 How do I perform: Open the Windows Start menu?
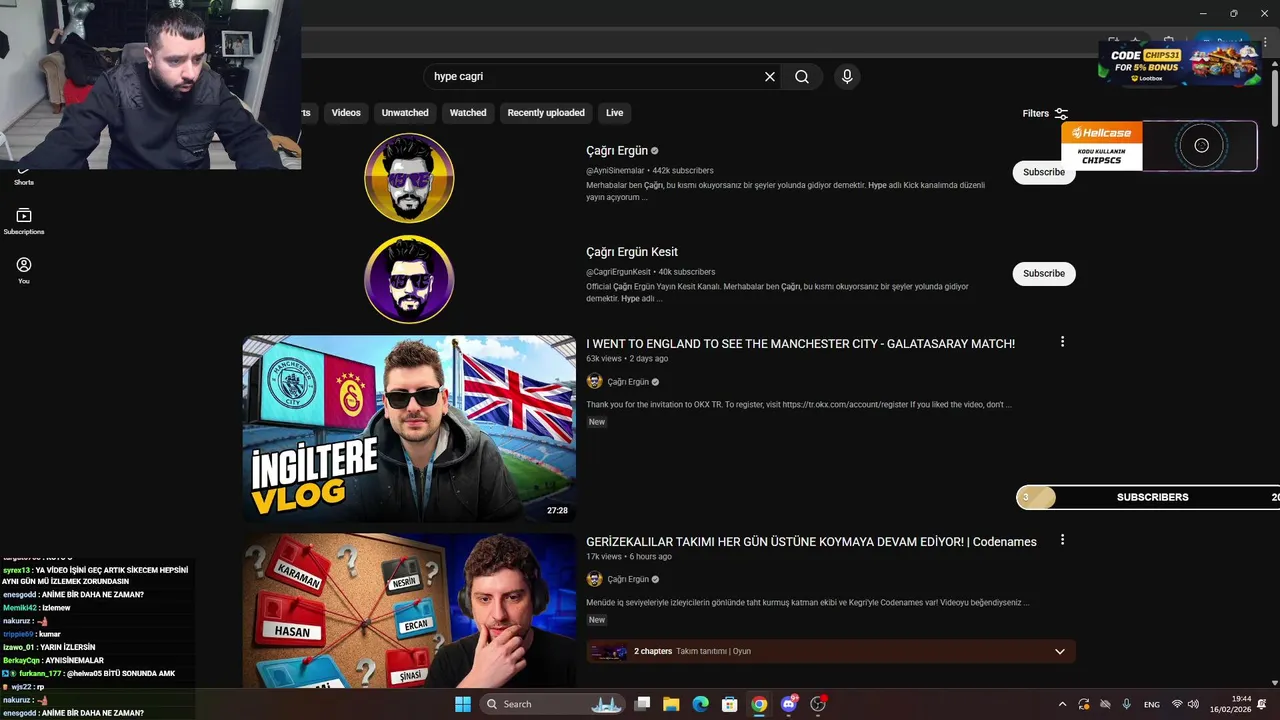(x=463, y=704)
